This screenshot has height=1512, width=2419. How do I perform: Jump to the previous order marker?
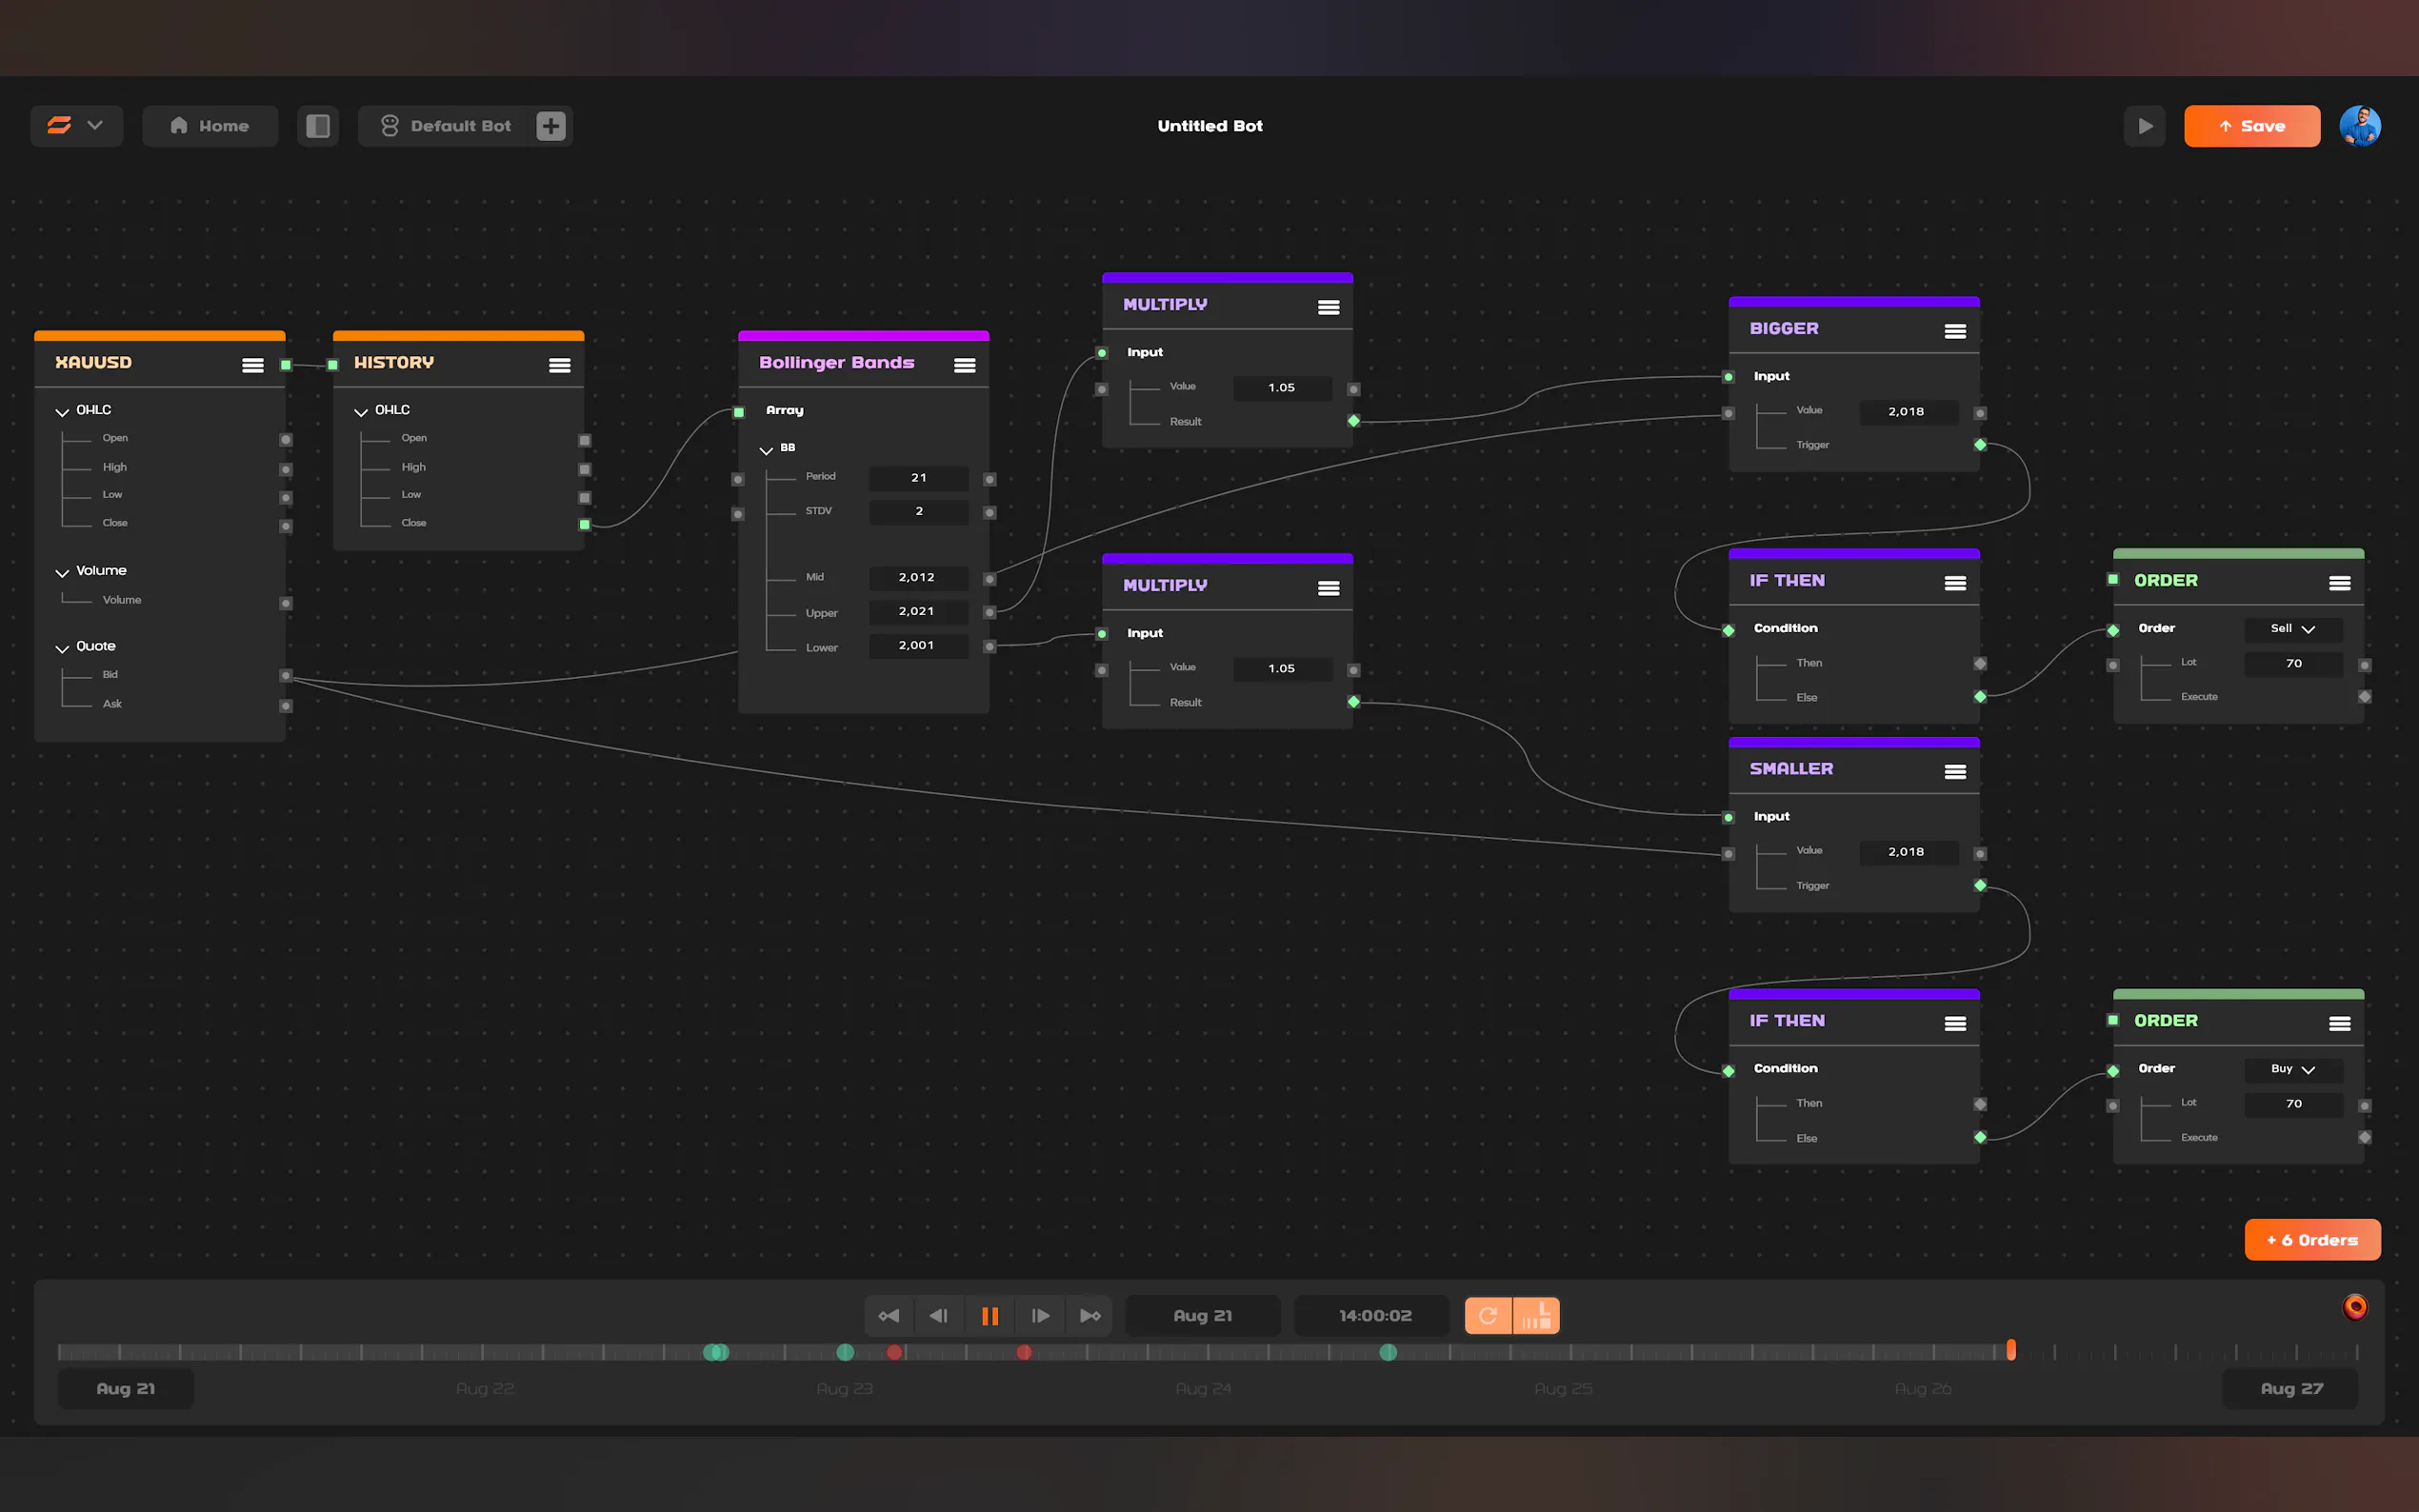(x=888, y=1316)
